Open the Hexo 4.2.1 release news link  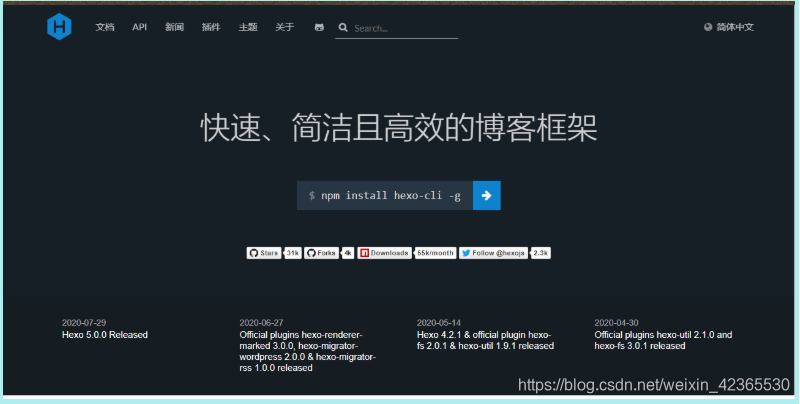tap(484, 340)
